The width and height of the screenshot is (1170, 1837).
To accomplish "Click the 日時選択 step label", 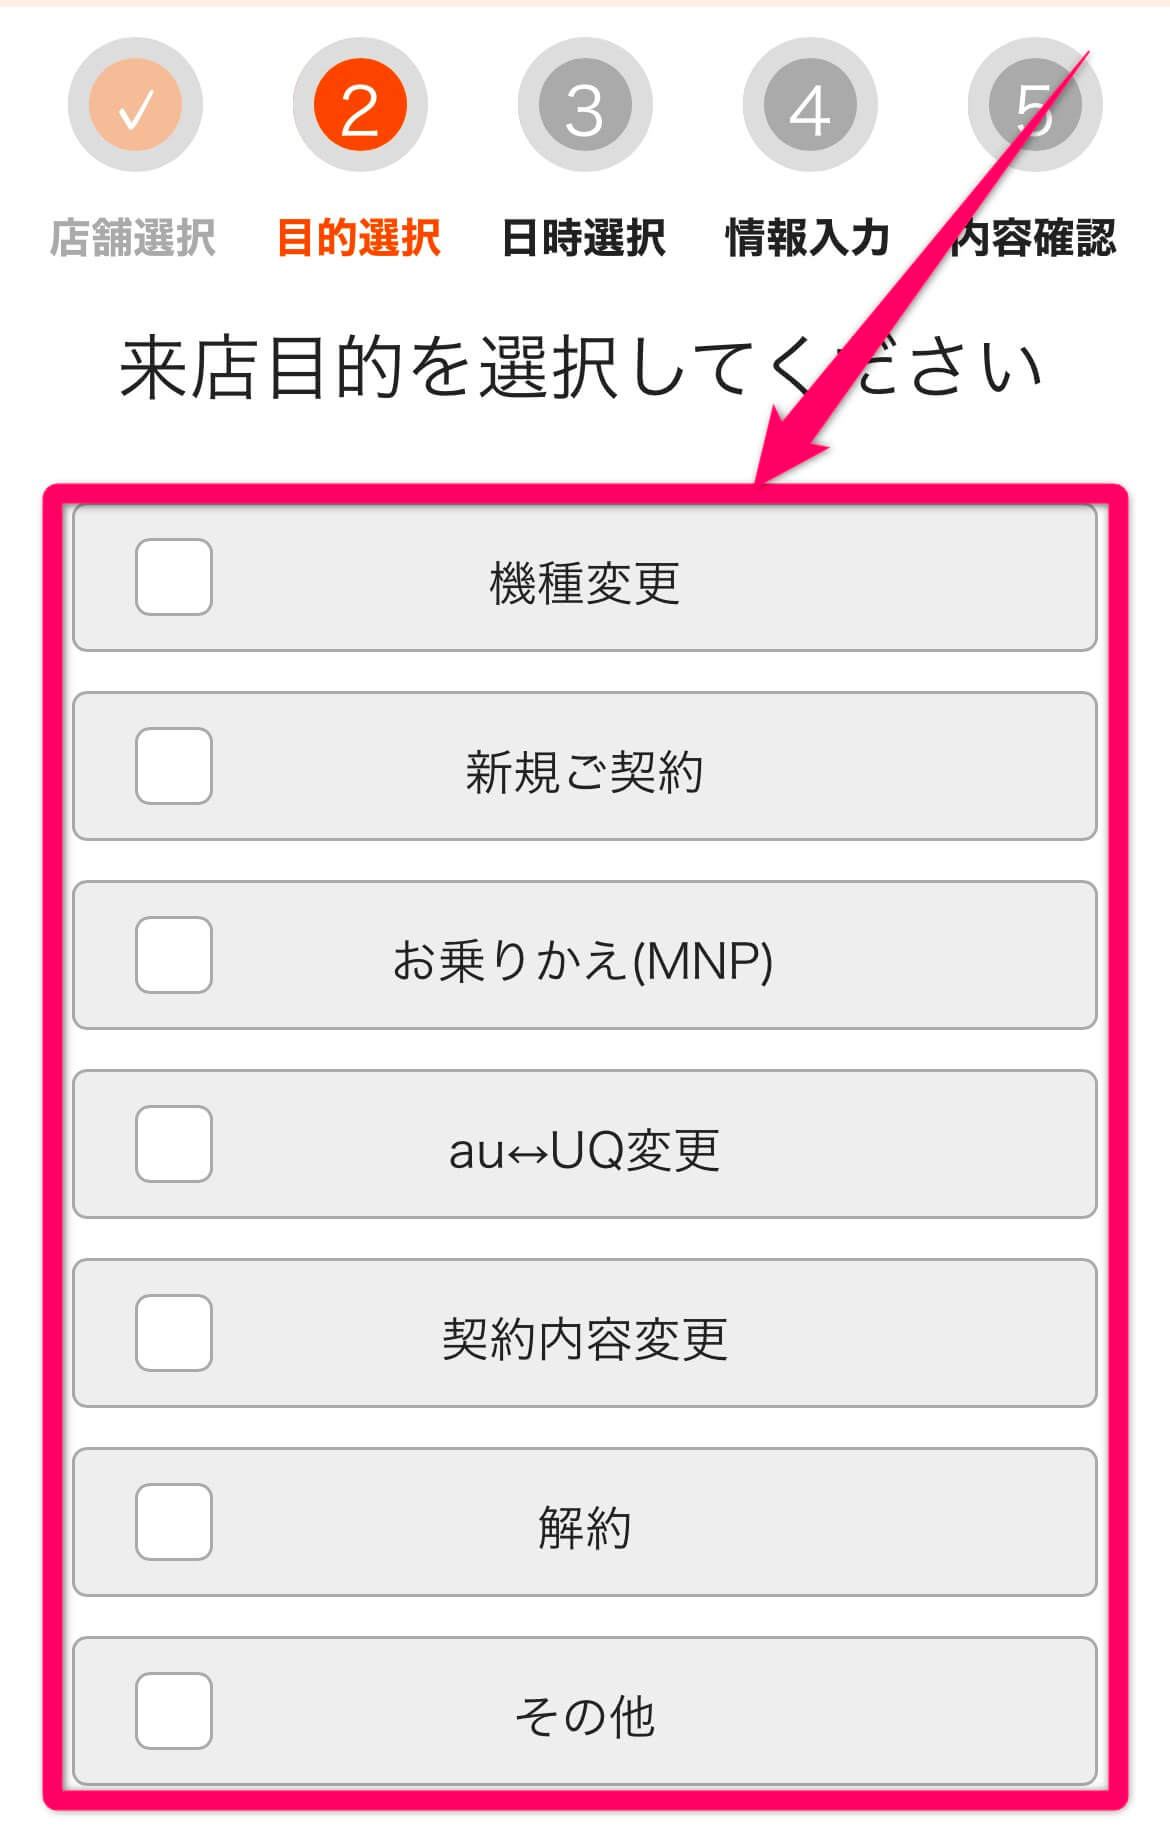I will [585, 237].
